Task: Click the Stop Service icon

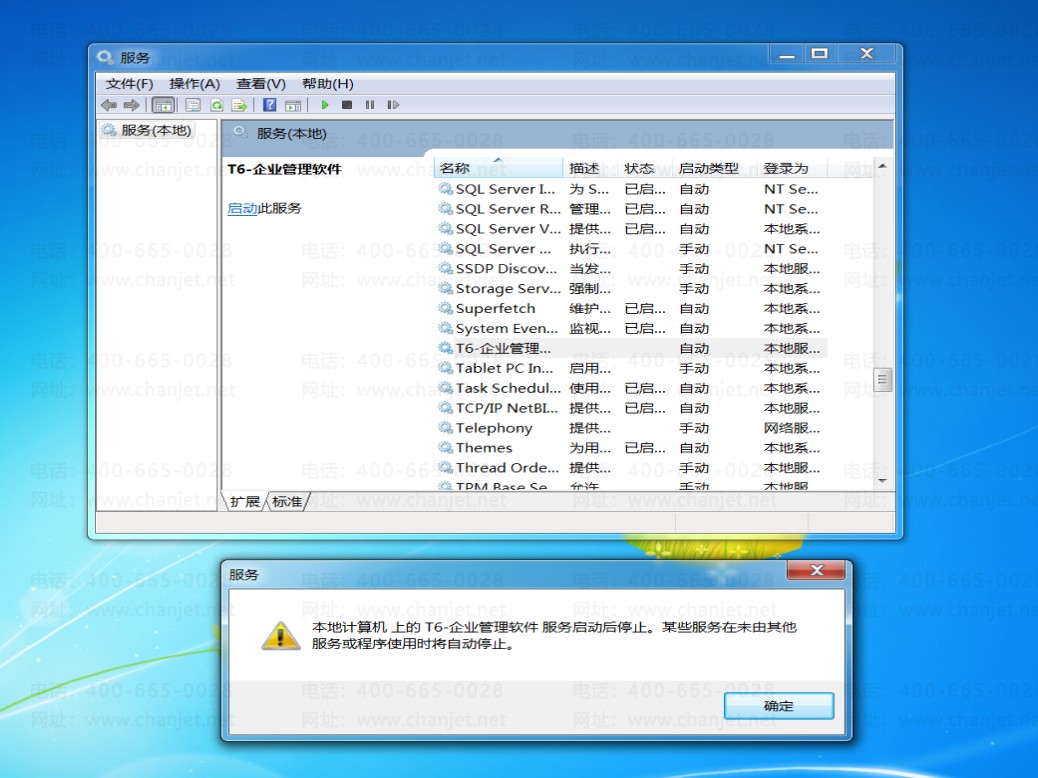Action: coord(347,105)
